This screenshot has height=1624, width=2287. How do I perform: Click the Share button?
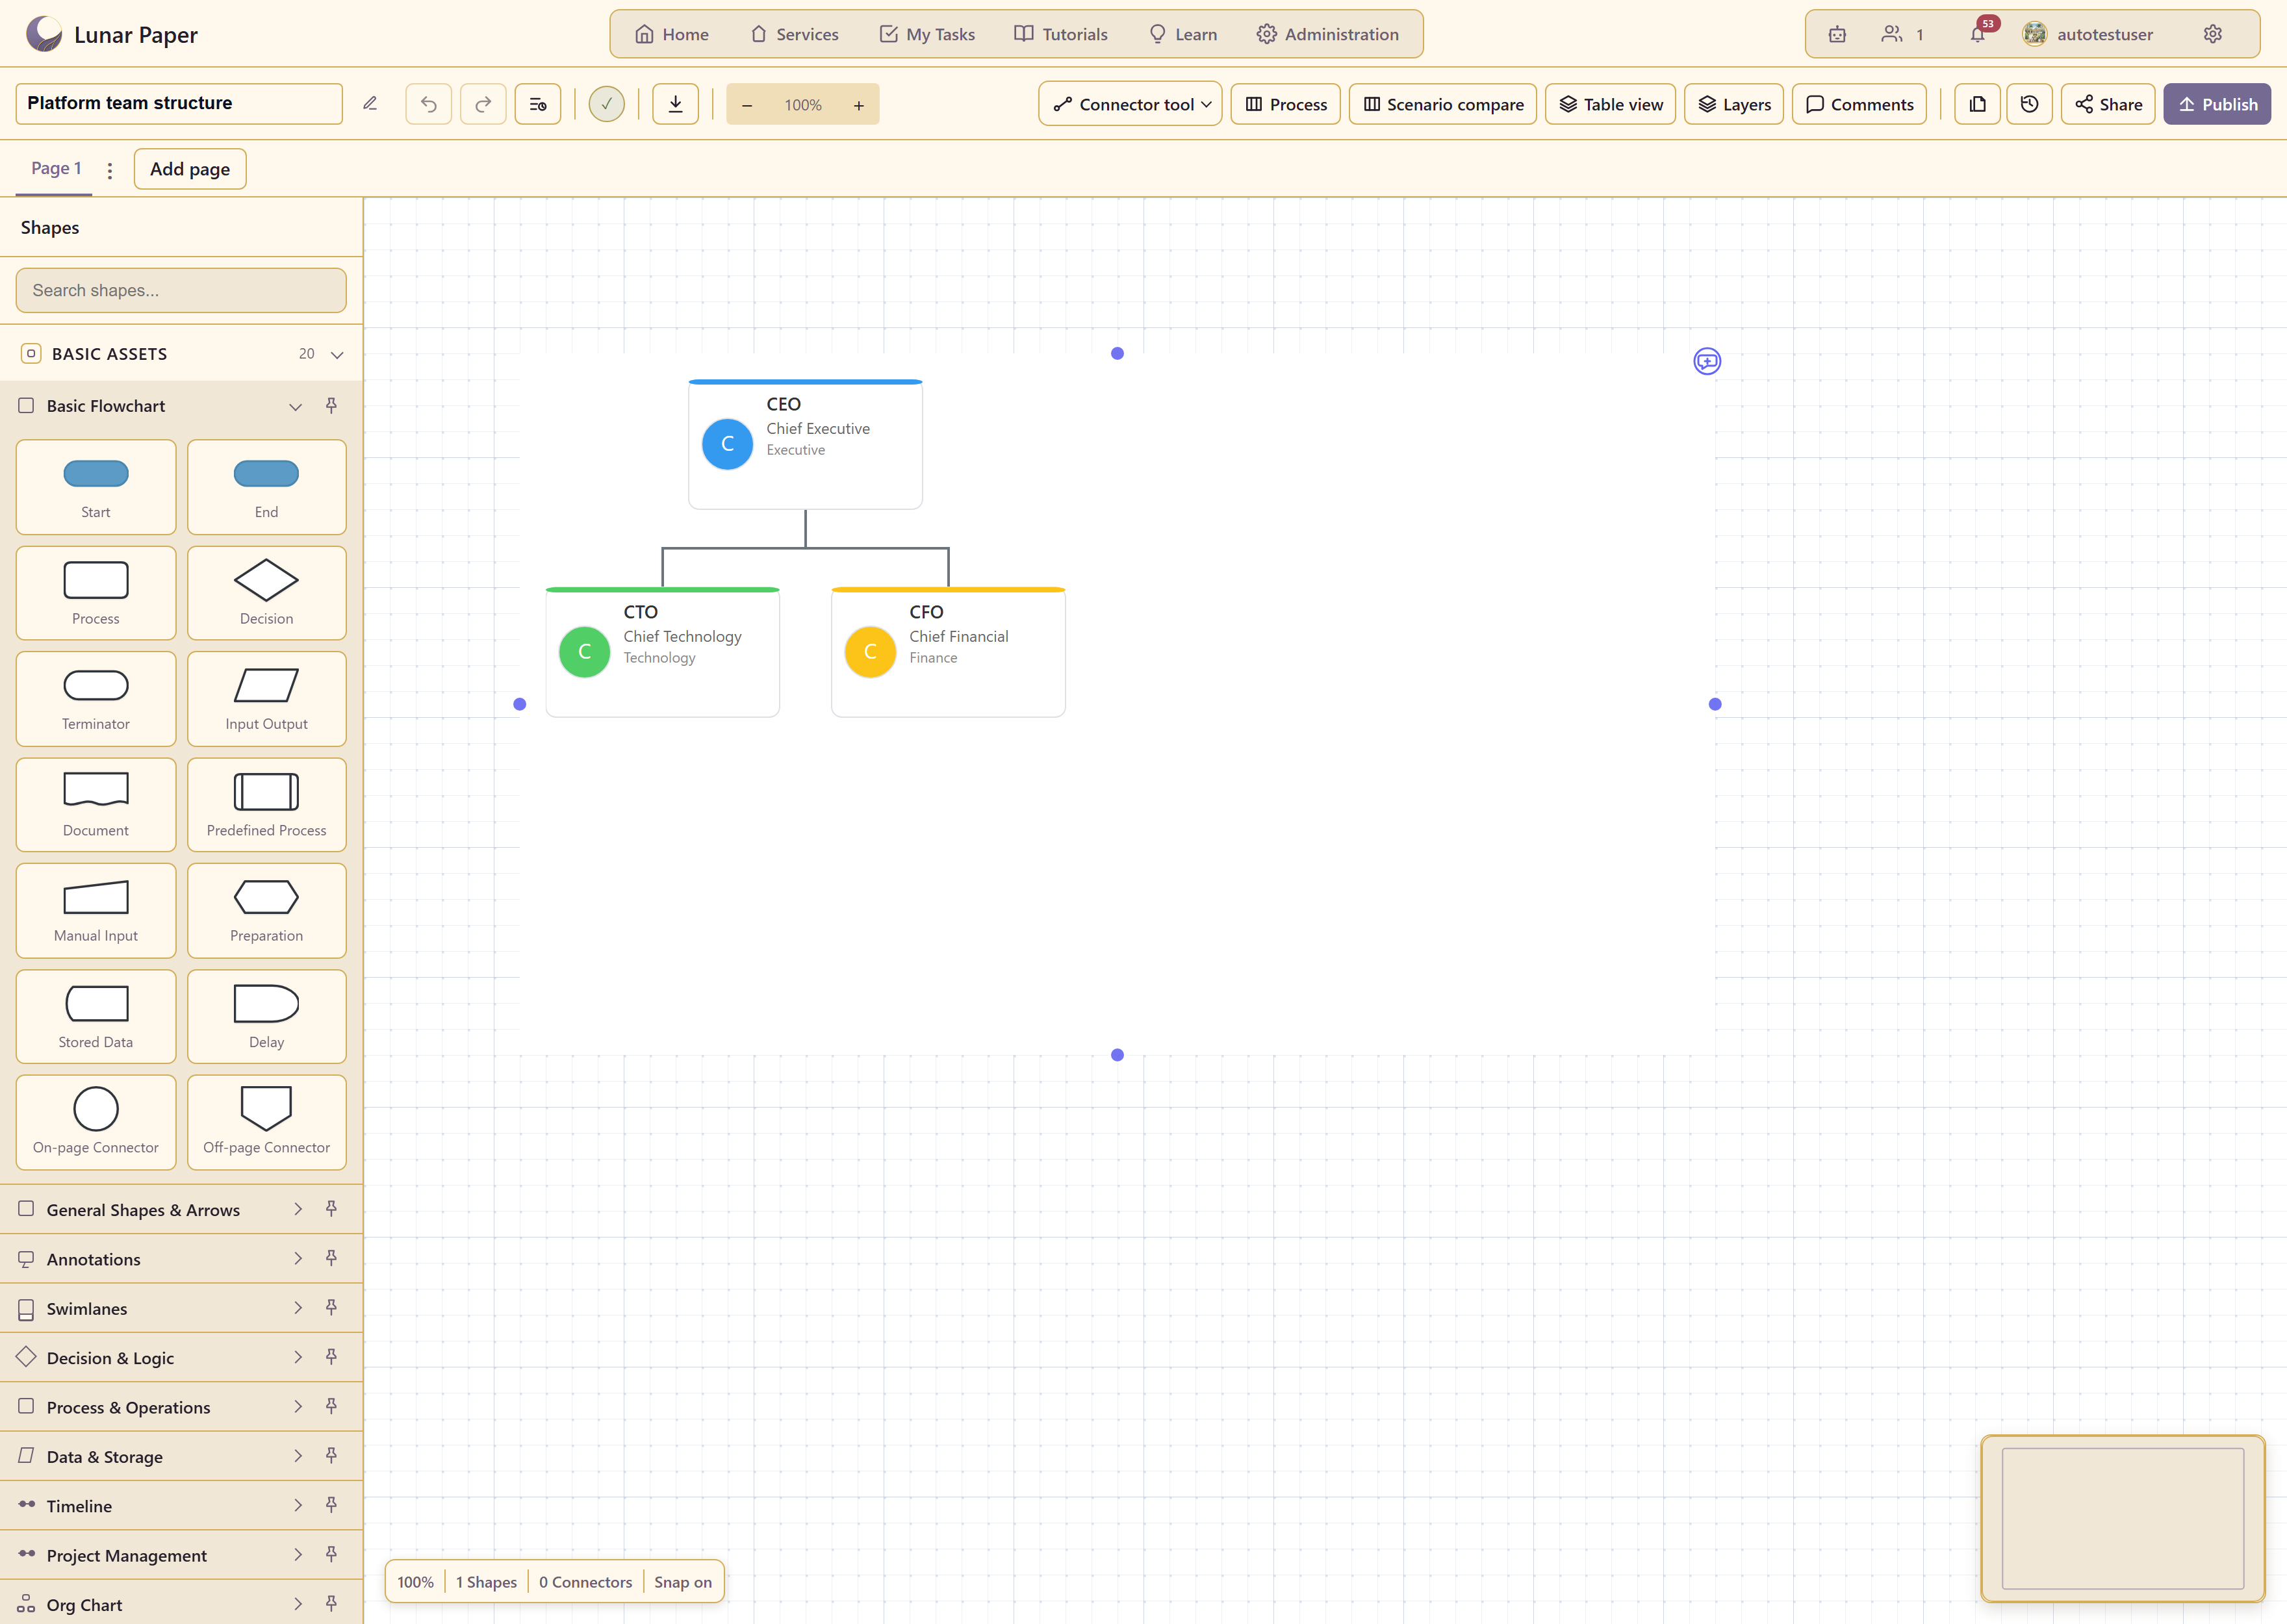[x=2108, y=104]
